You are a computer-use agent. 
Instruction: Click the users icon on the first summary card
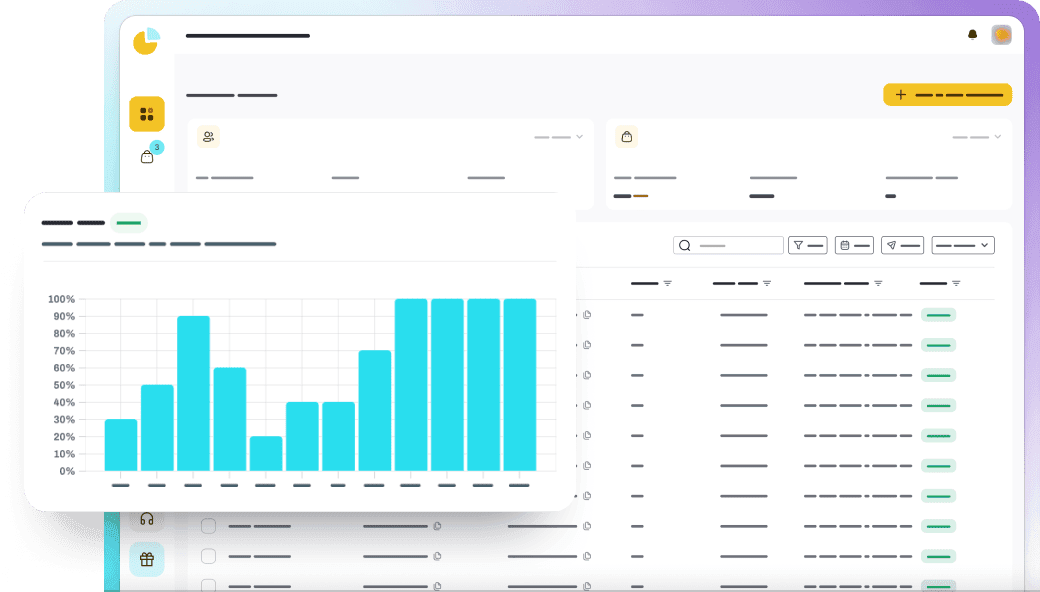point(208,137)
